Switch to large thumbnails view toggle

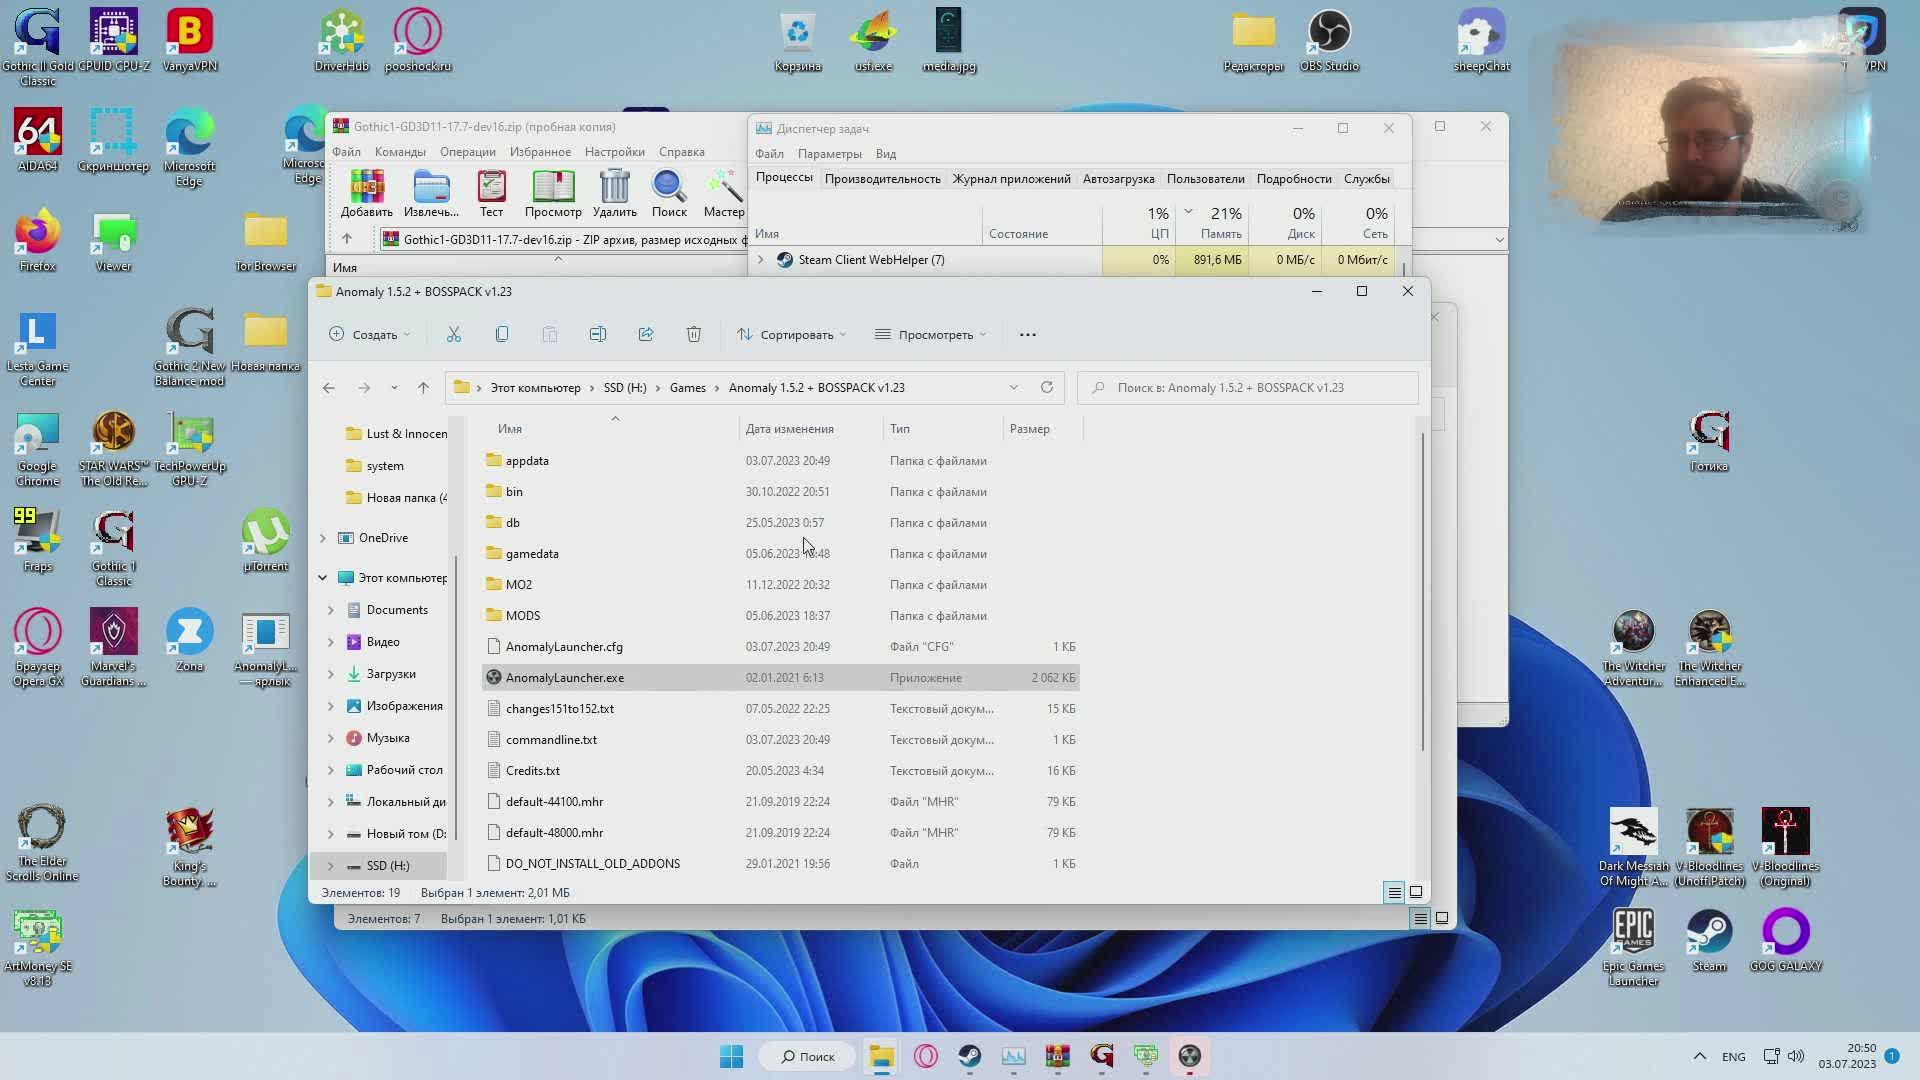tap(1416, 892)
